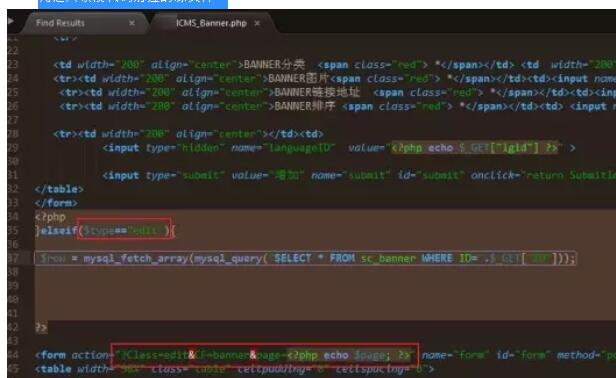The width and height of the screenshot is (616, 378).
Task: Click the opening <?php tag on line 34
Action: (x=50, y=217)
